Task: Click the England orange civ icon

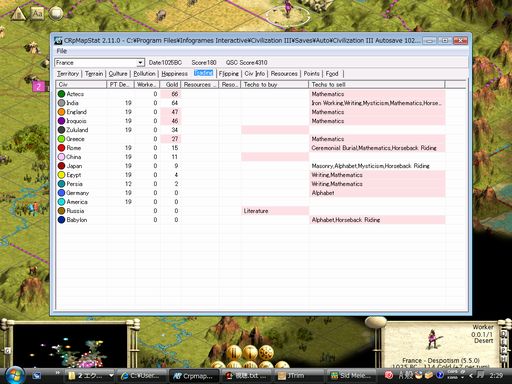Action: click(61, 112)
